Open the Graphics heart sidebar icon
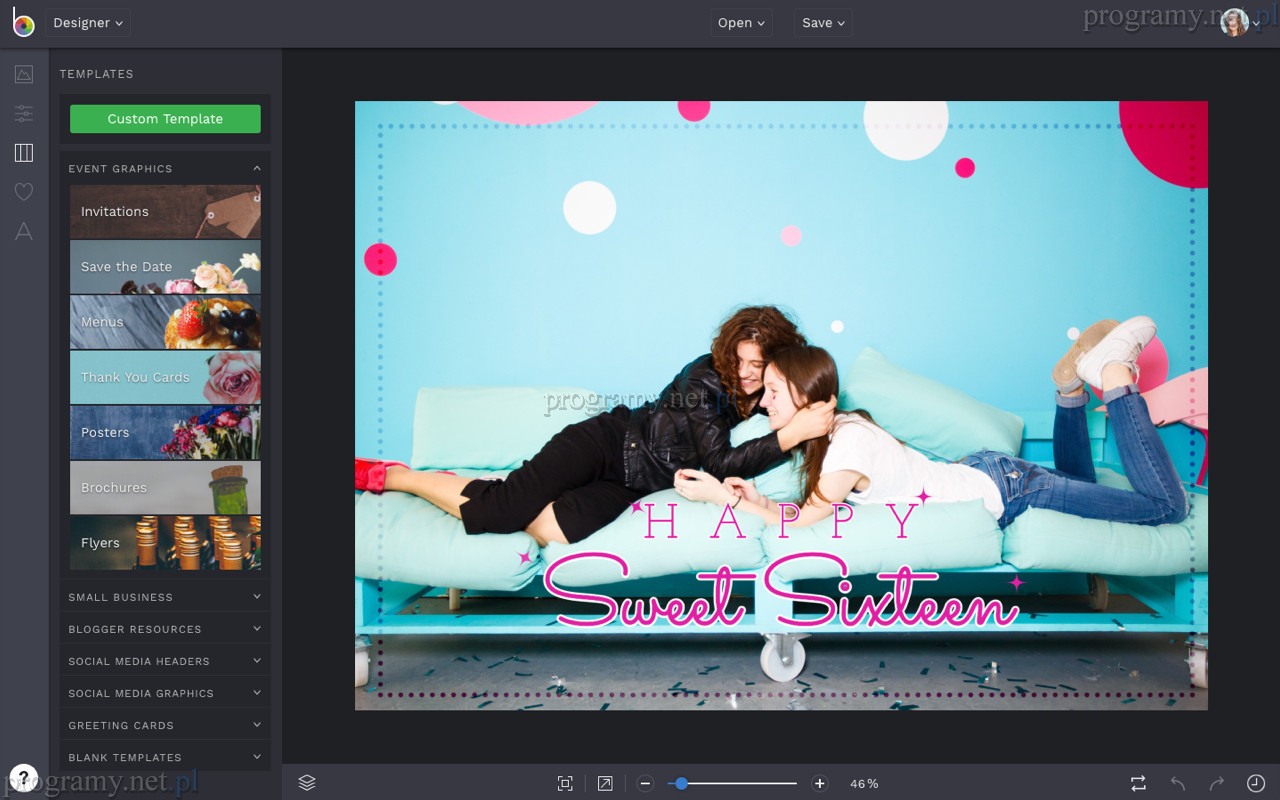Screen dimensions: 1280x800 [x=24, y=192]
